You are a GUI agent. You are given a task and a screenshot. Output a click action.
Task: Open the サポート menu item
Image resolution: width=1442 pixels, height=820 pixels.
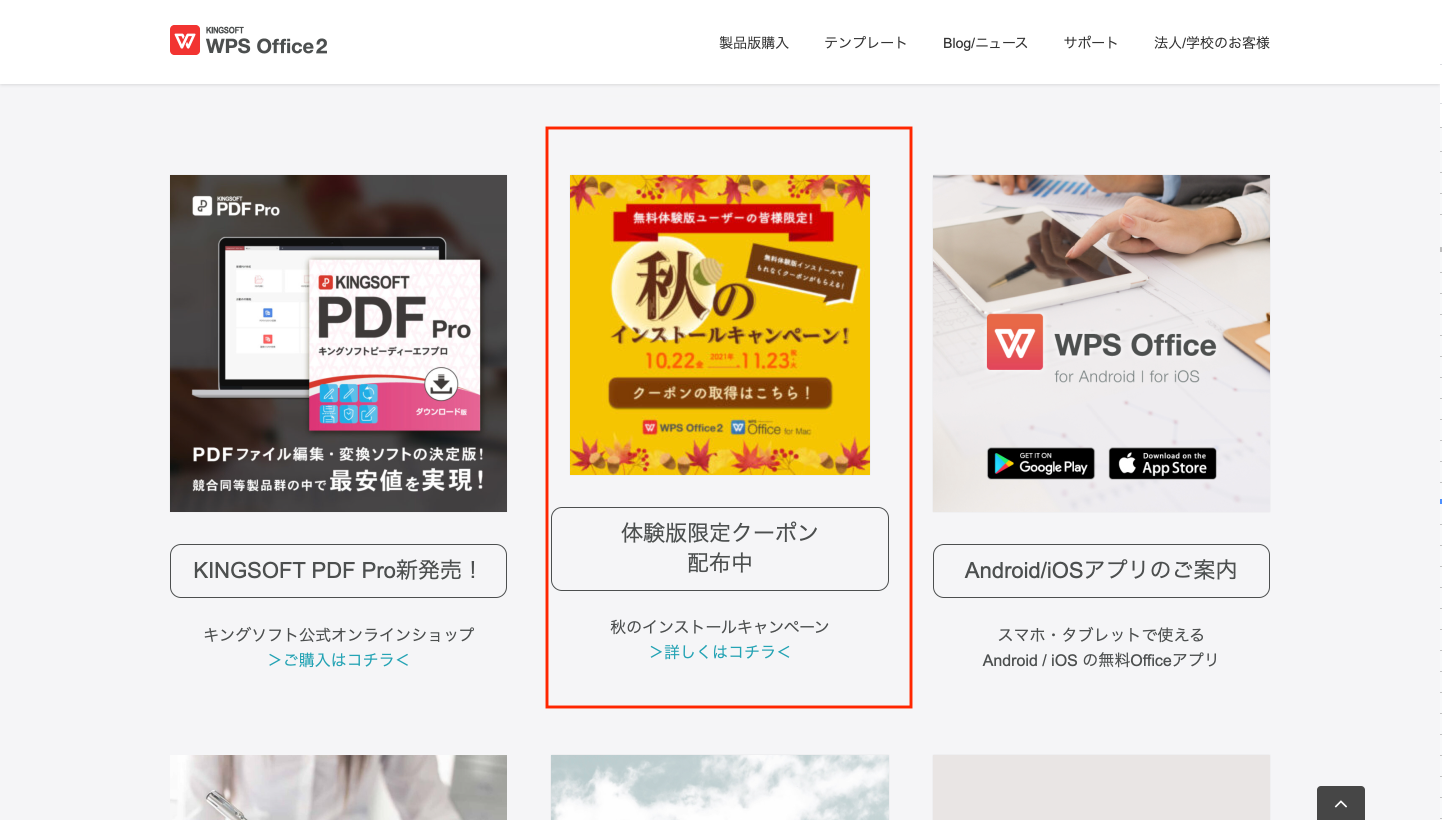point(1091,43)
